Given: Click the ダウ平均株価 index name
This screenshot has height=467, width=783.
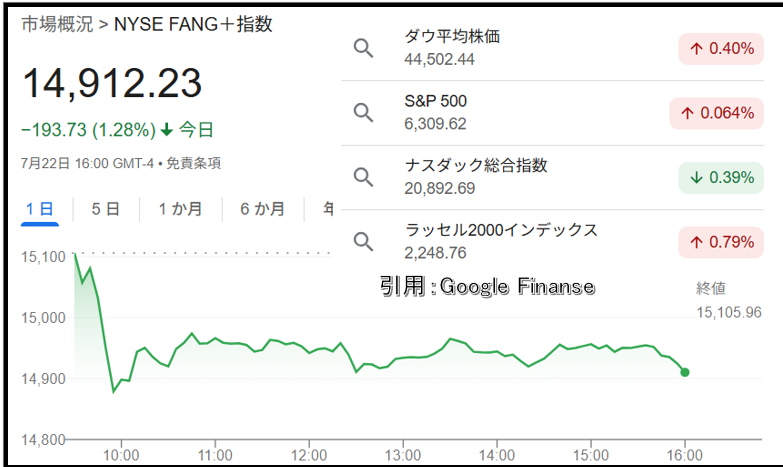Looking at the screenshot, I should pos(452,36).
